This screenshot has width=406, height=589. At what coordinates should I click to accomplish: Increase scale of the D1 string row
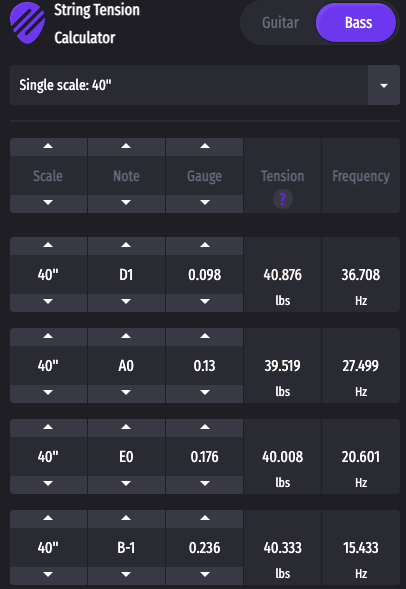48,246
